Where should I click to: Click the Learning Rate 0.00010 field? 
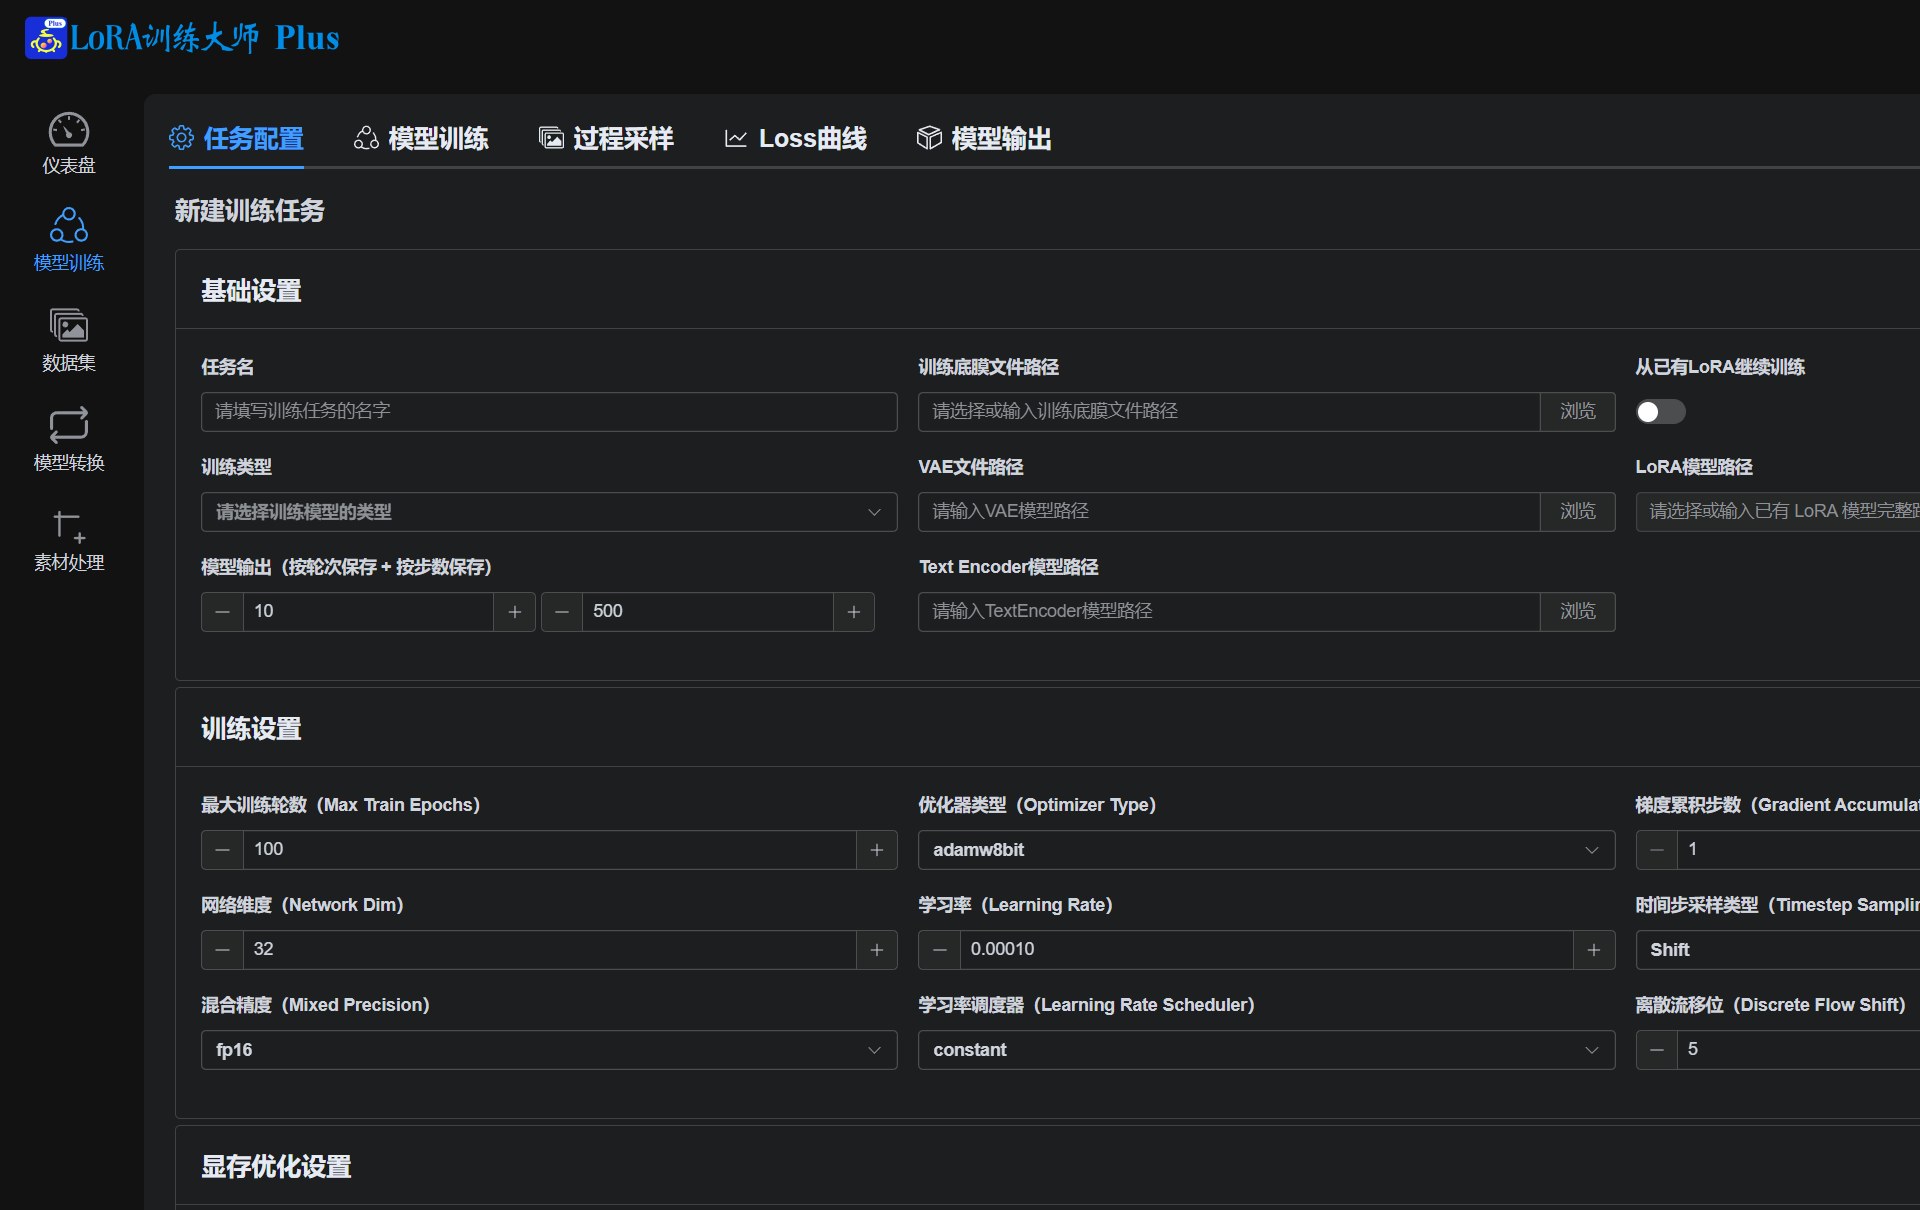pyautogui.click(x=1266, y=950)
